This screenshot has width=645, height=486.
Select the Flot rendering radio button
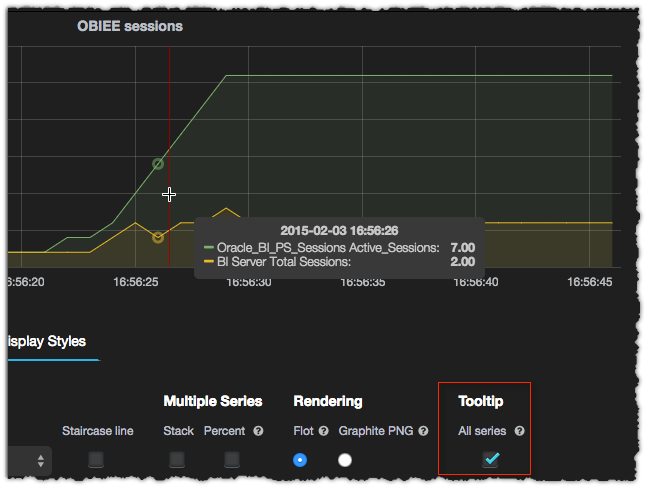click(300, 460)
